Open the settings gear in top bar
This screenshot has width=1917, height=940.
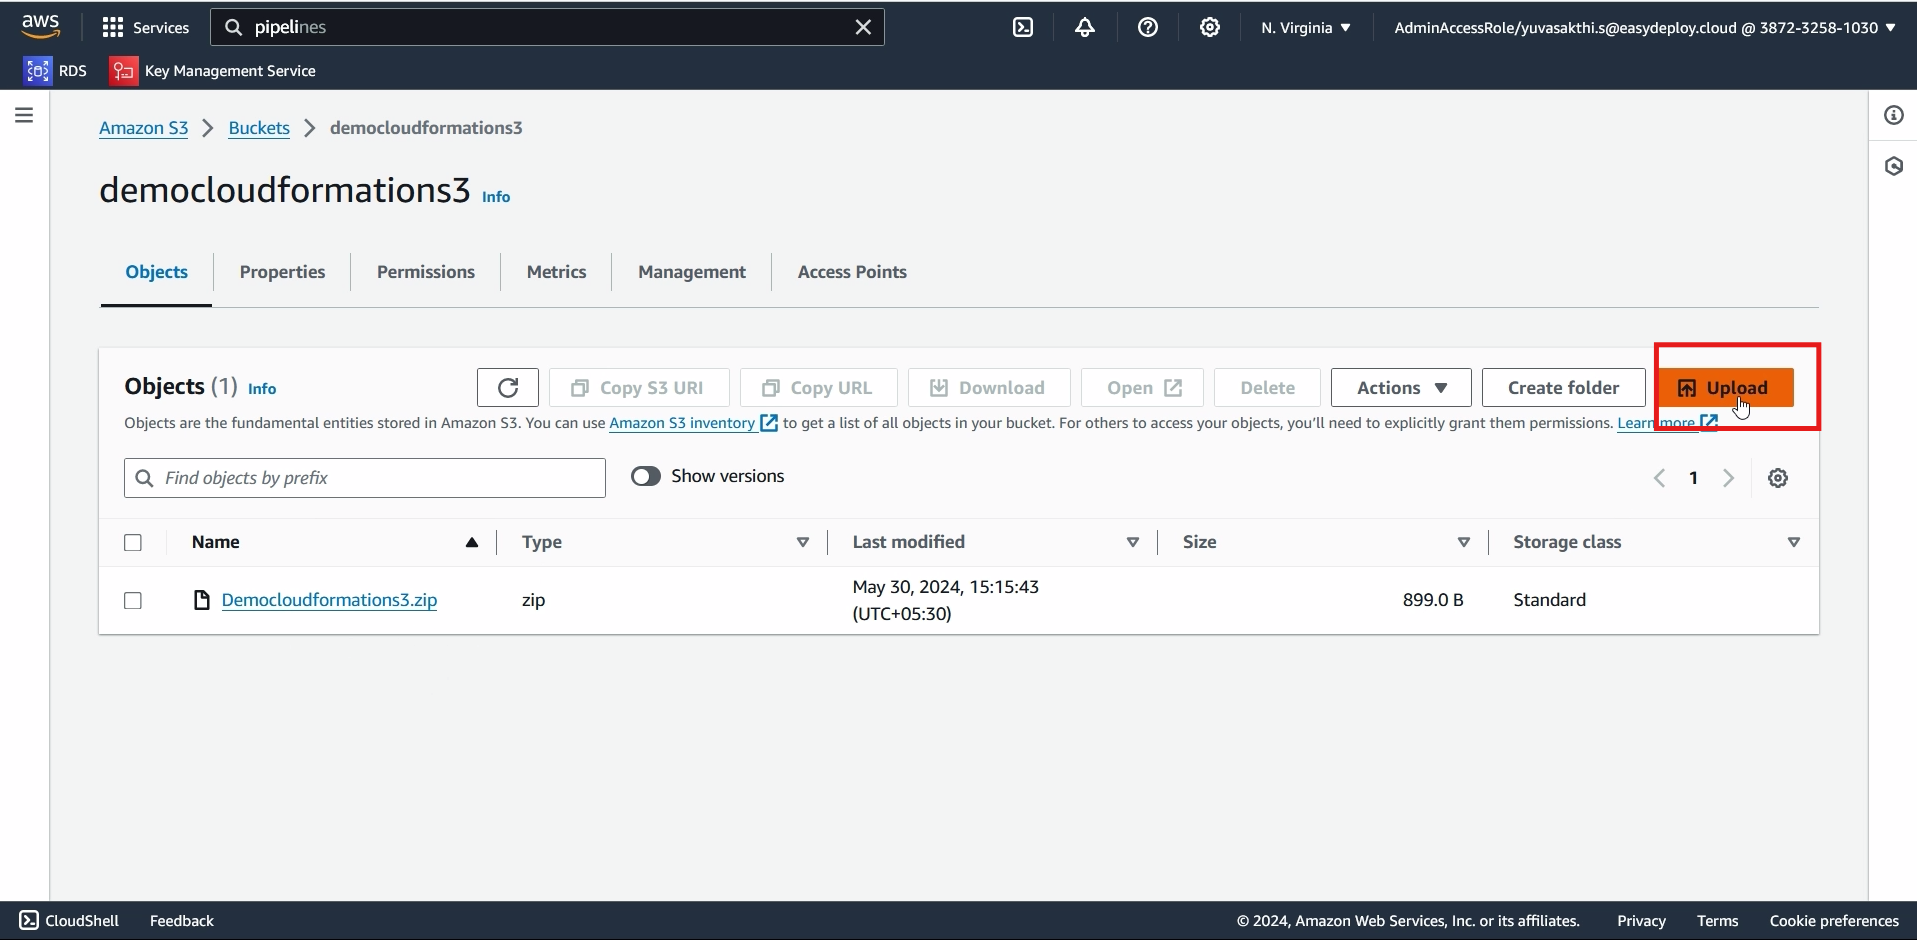coord(1210,28)
